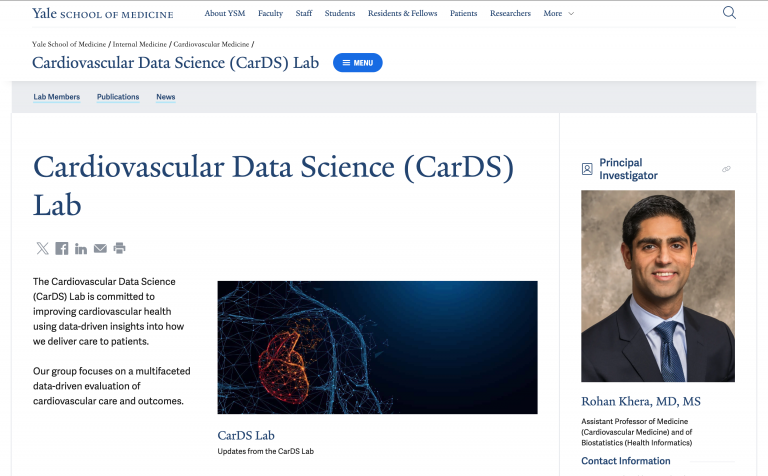Expand the More dropdown in navigation
Screen dimensions: 768x476
[558, 13]
